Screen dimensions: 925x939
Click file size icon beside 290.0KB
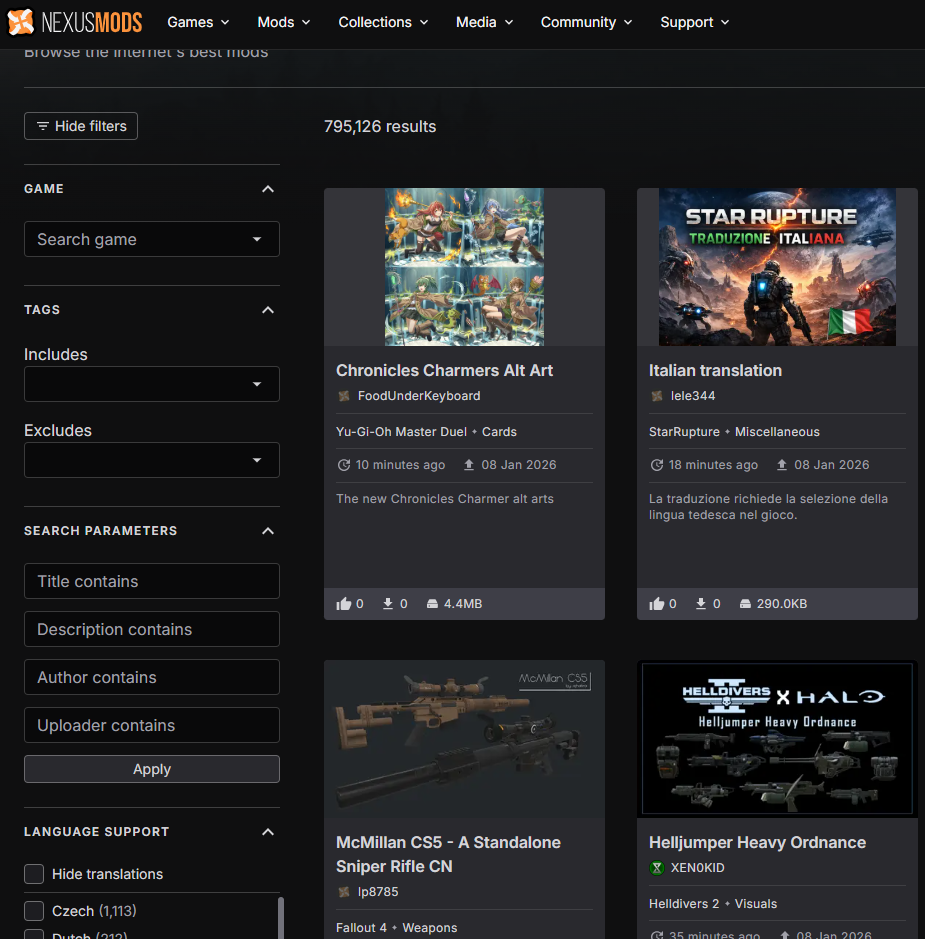click(x=745, y=604)
